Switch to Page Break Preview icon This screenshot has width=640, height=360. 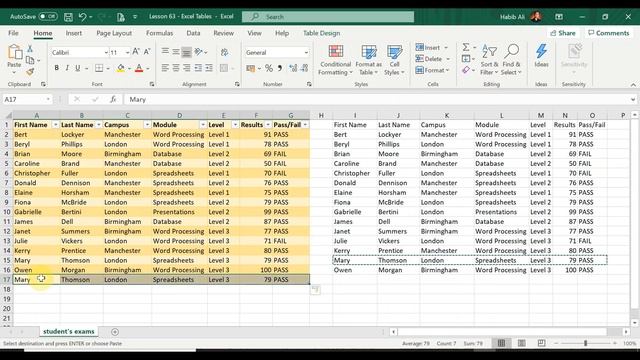point(541,343)
